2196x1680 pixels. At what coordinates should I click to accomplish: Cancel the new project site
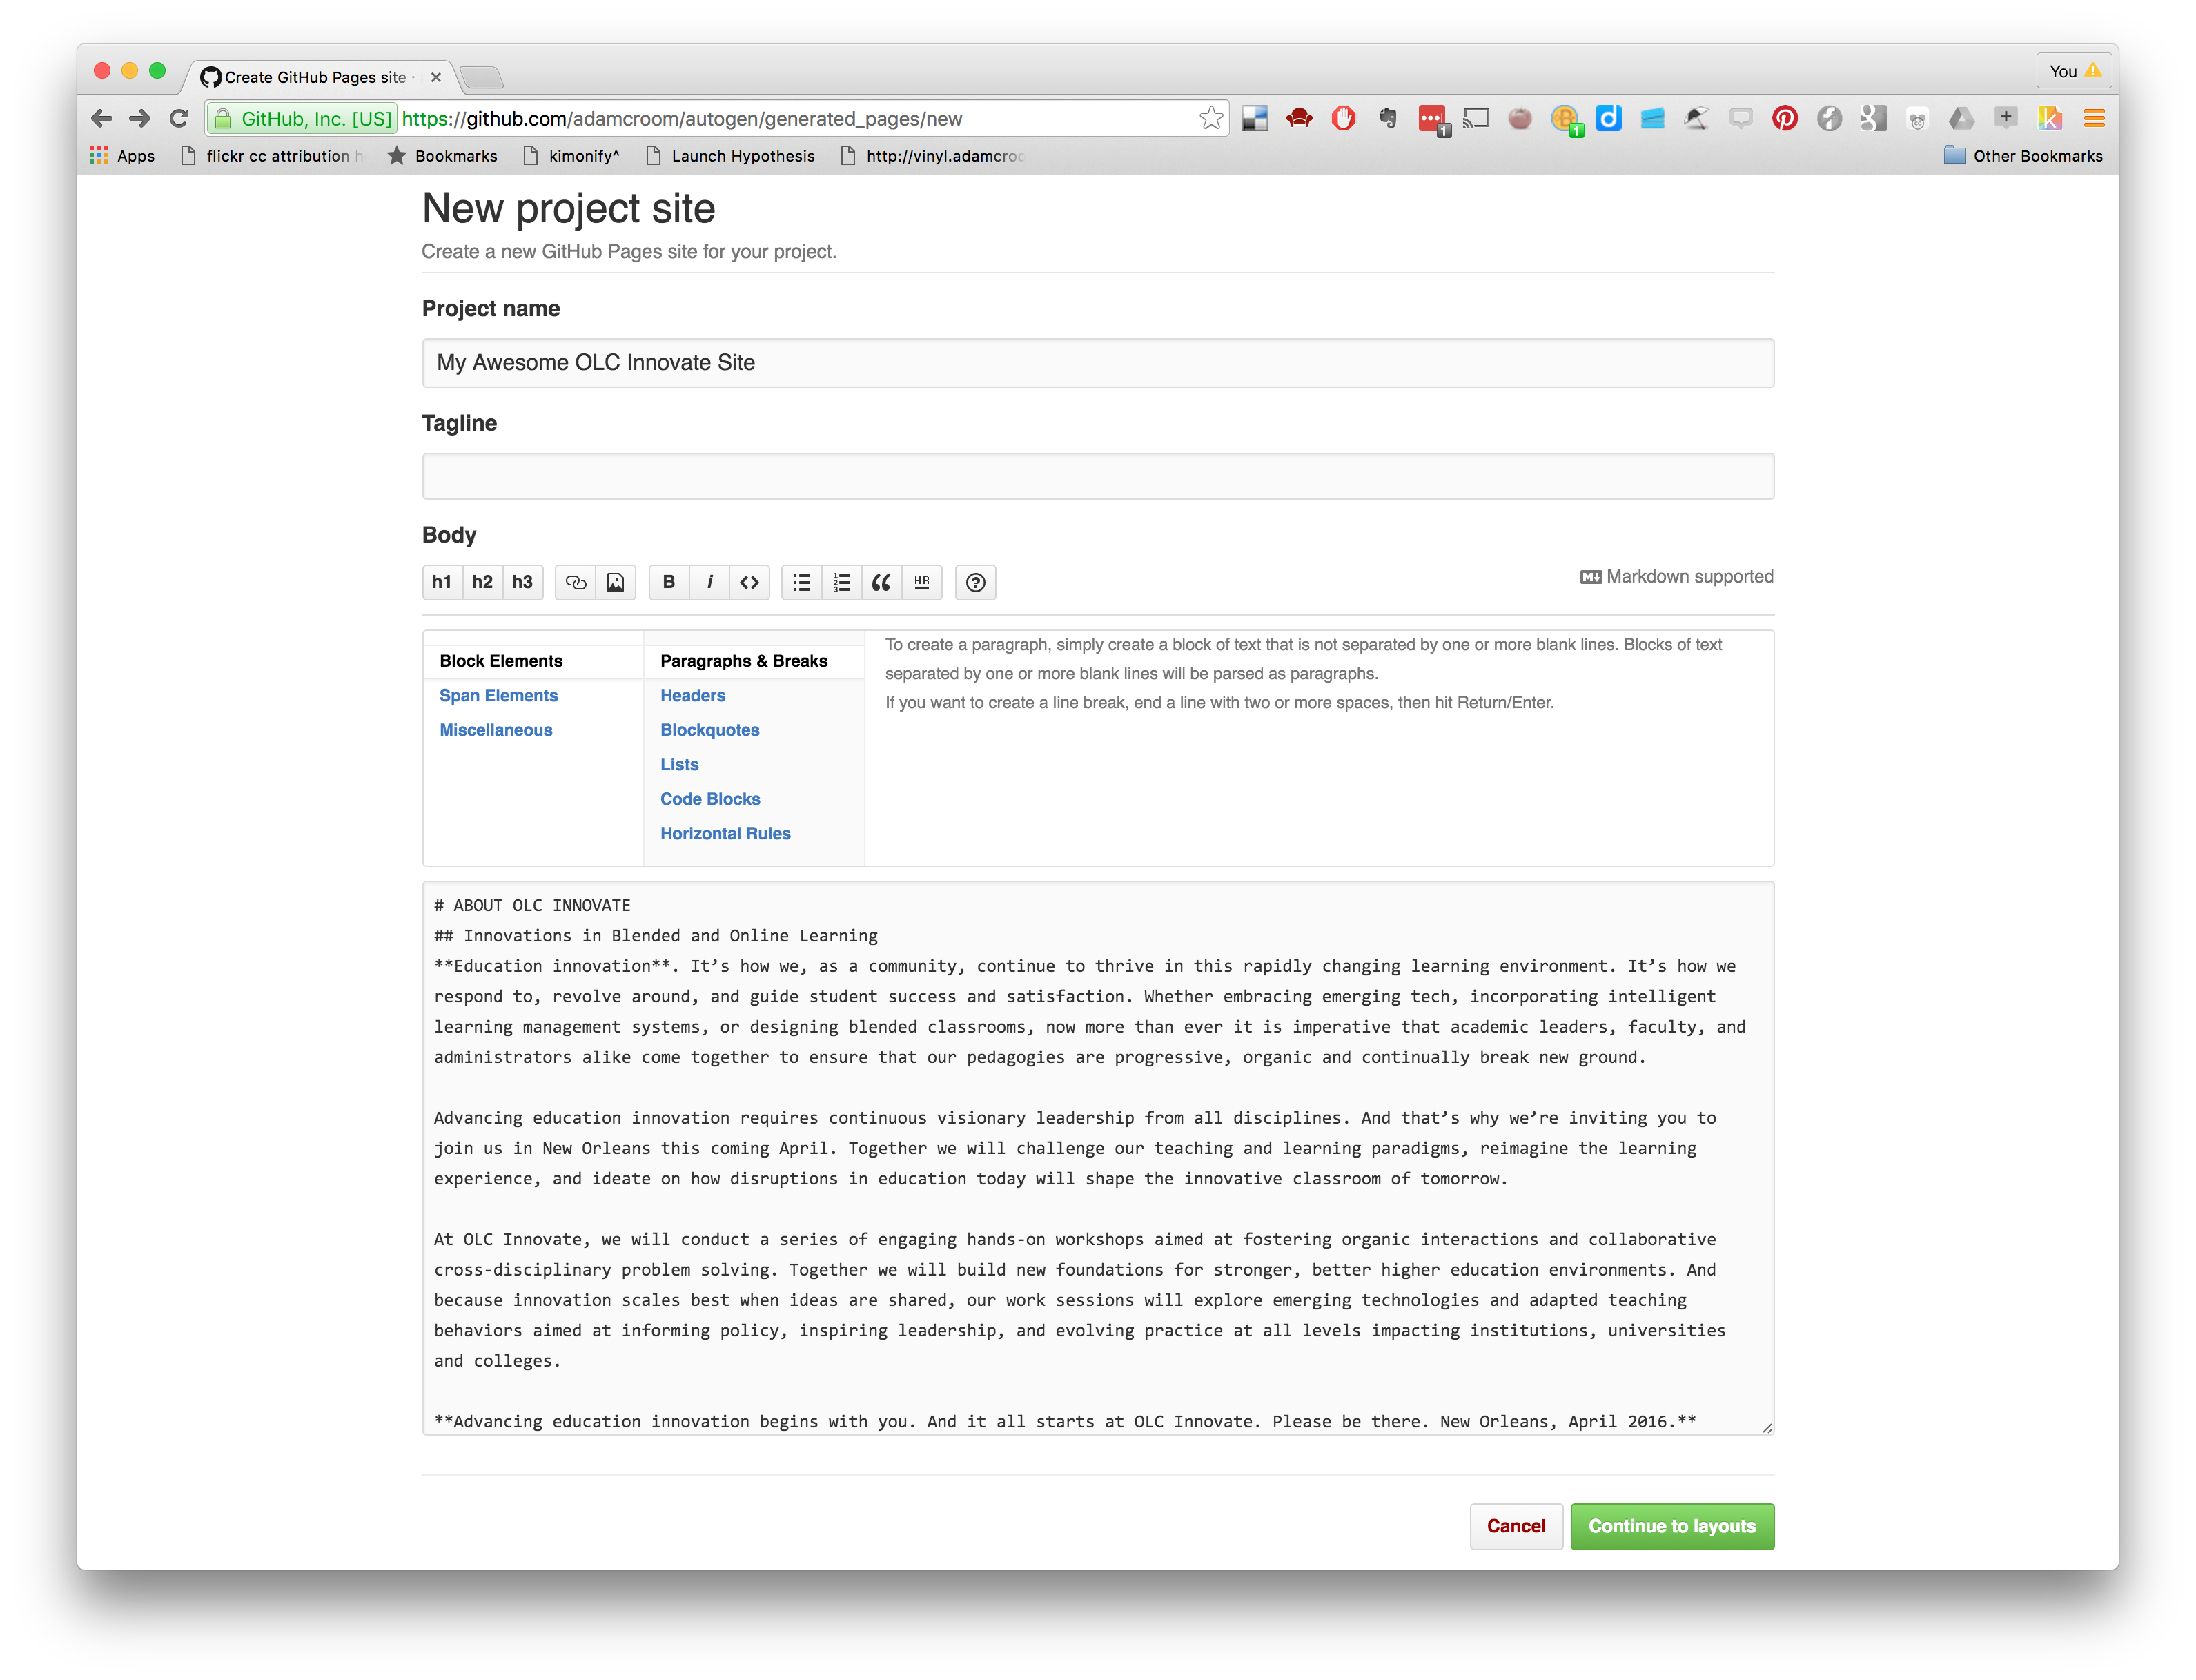1516,1526
